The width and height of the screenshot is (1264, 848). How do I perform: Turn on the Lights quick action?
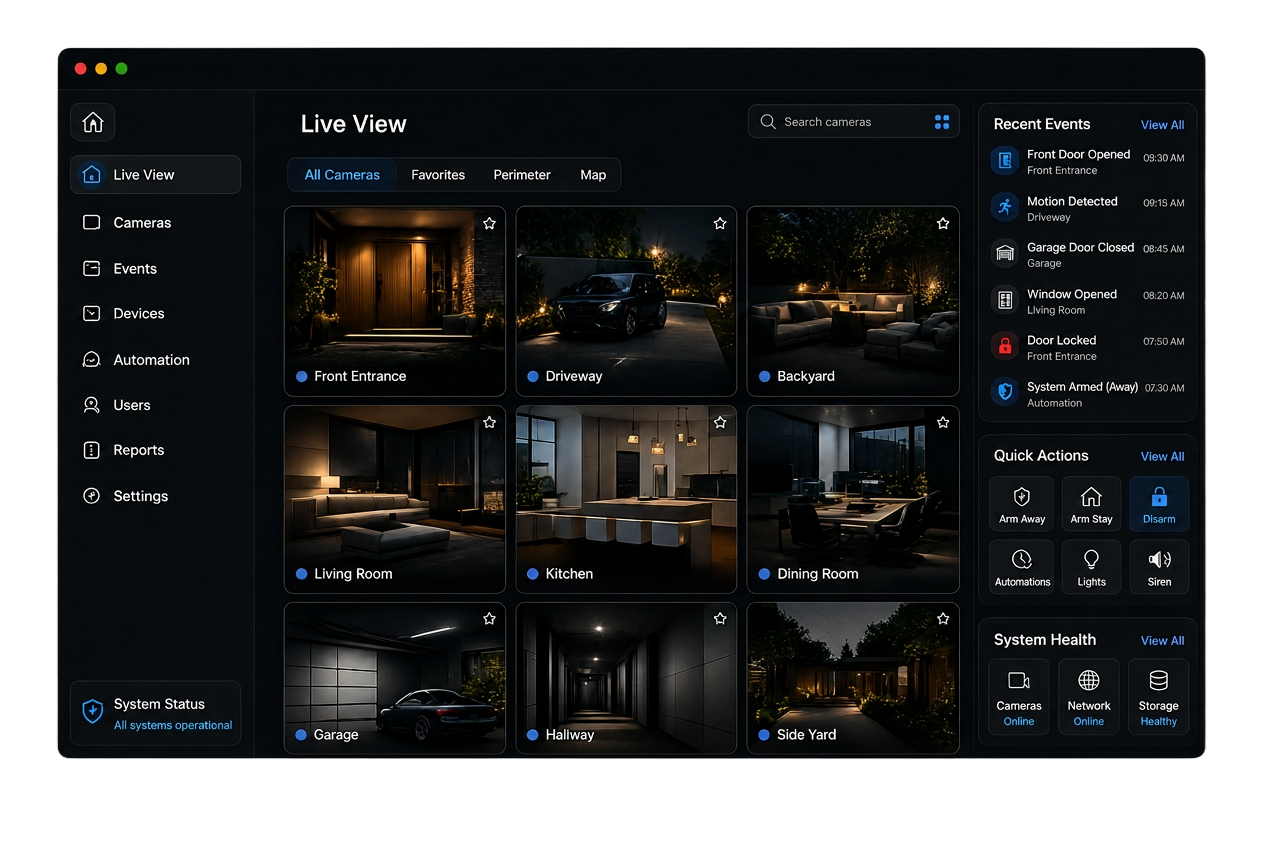1091,567
